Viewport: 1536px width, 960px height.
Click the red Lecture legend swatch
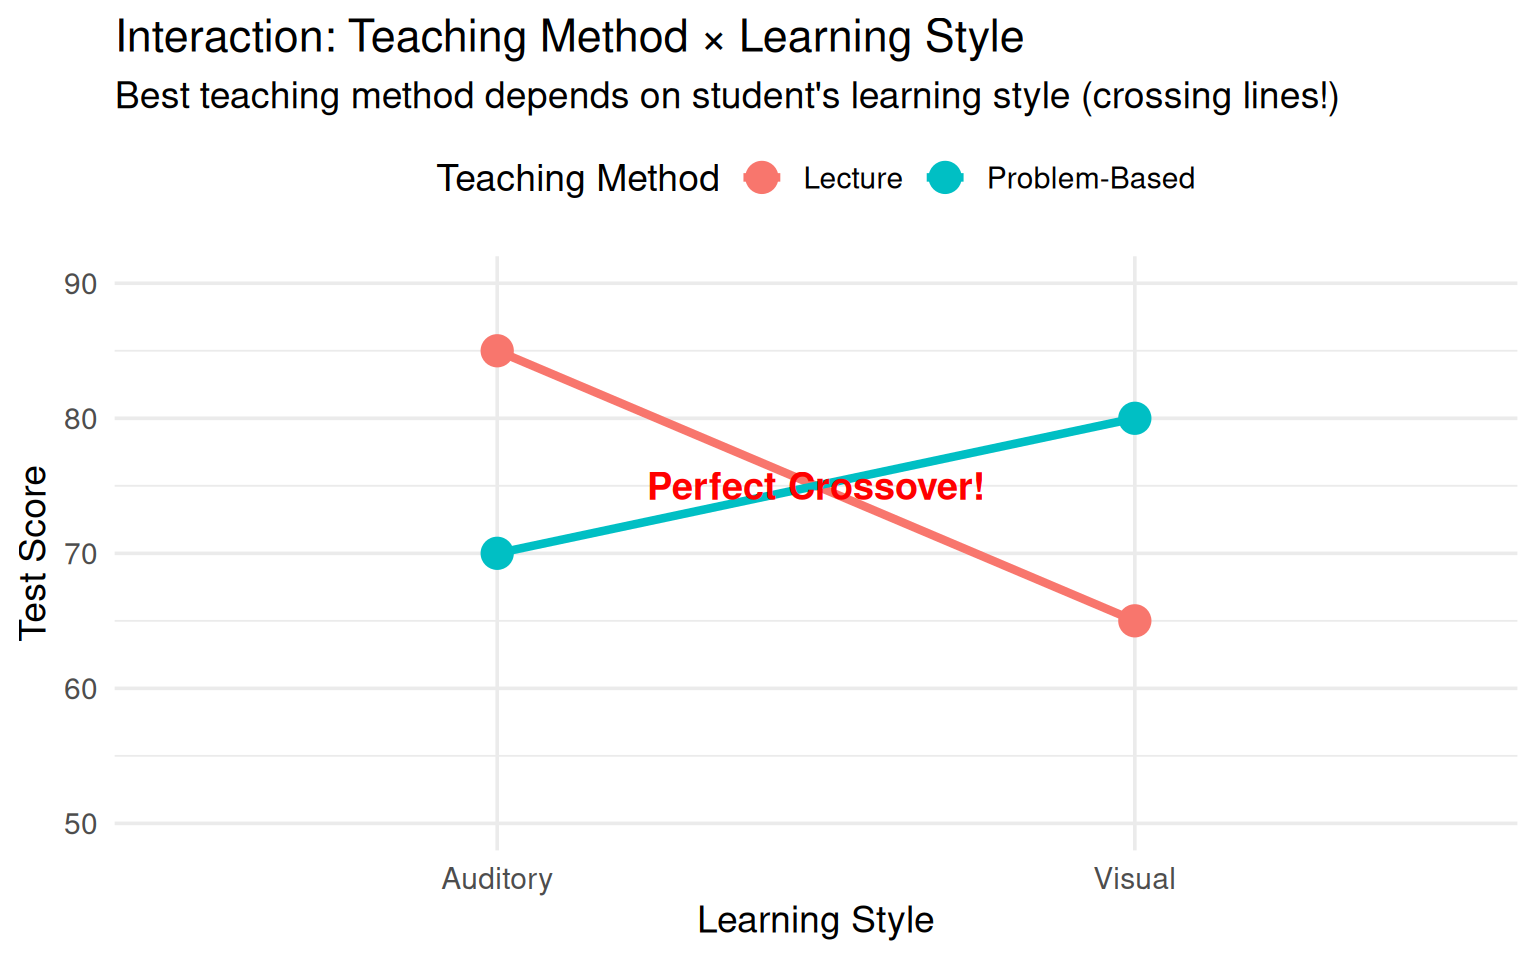coord(762,178)
